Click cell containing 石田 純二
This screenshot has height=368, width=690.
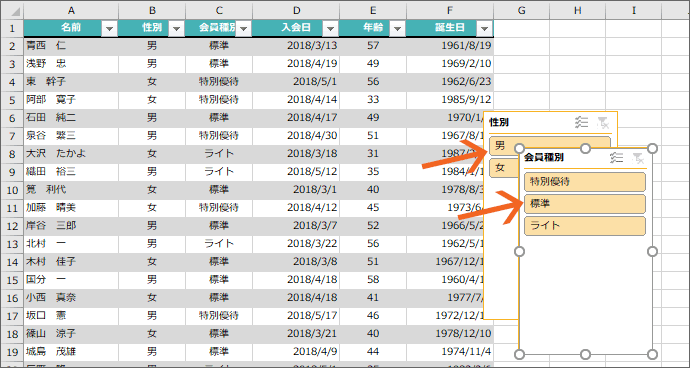pyautogui.click(x=71, y=118)
